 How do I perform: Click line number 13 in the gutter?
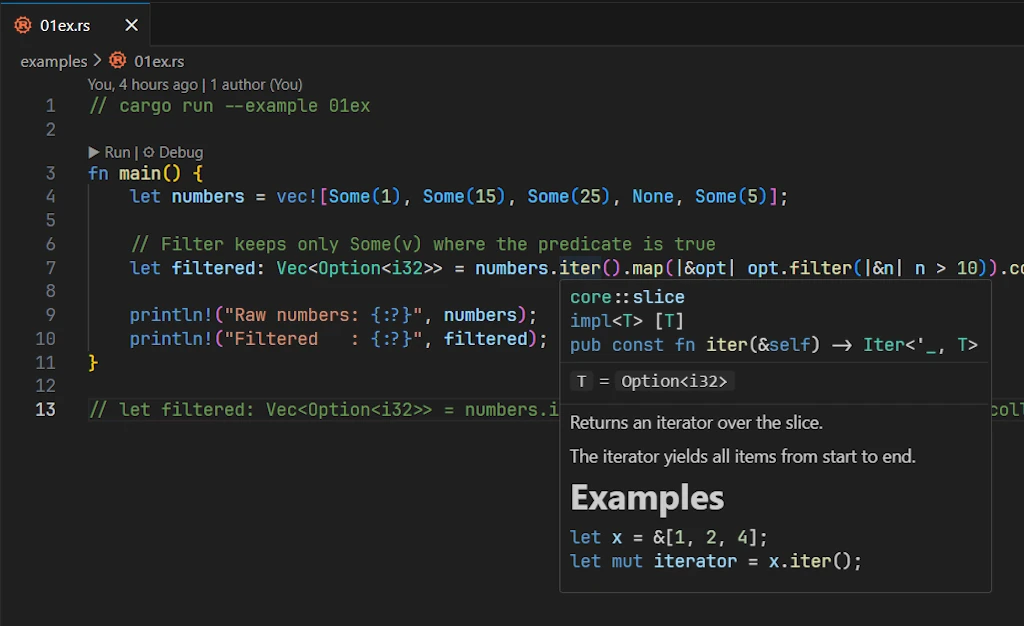click(45, 409)
